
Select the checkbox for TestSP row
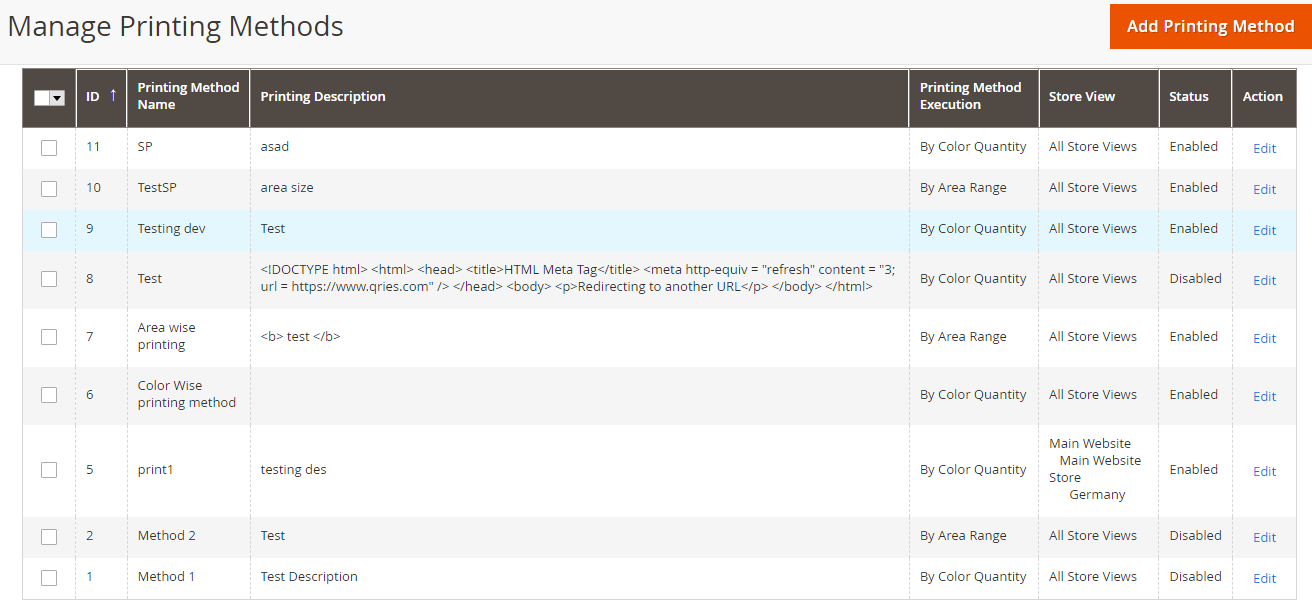tap(49, 189)
